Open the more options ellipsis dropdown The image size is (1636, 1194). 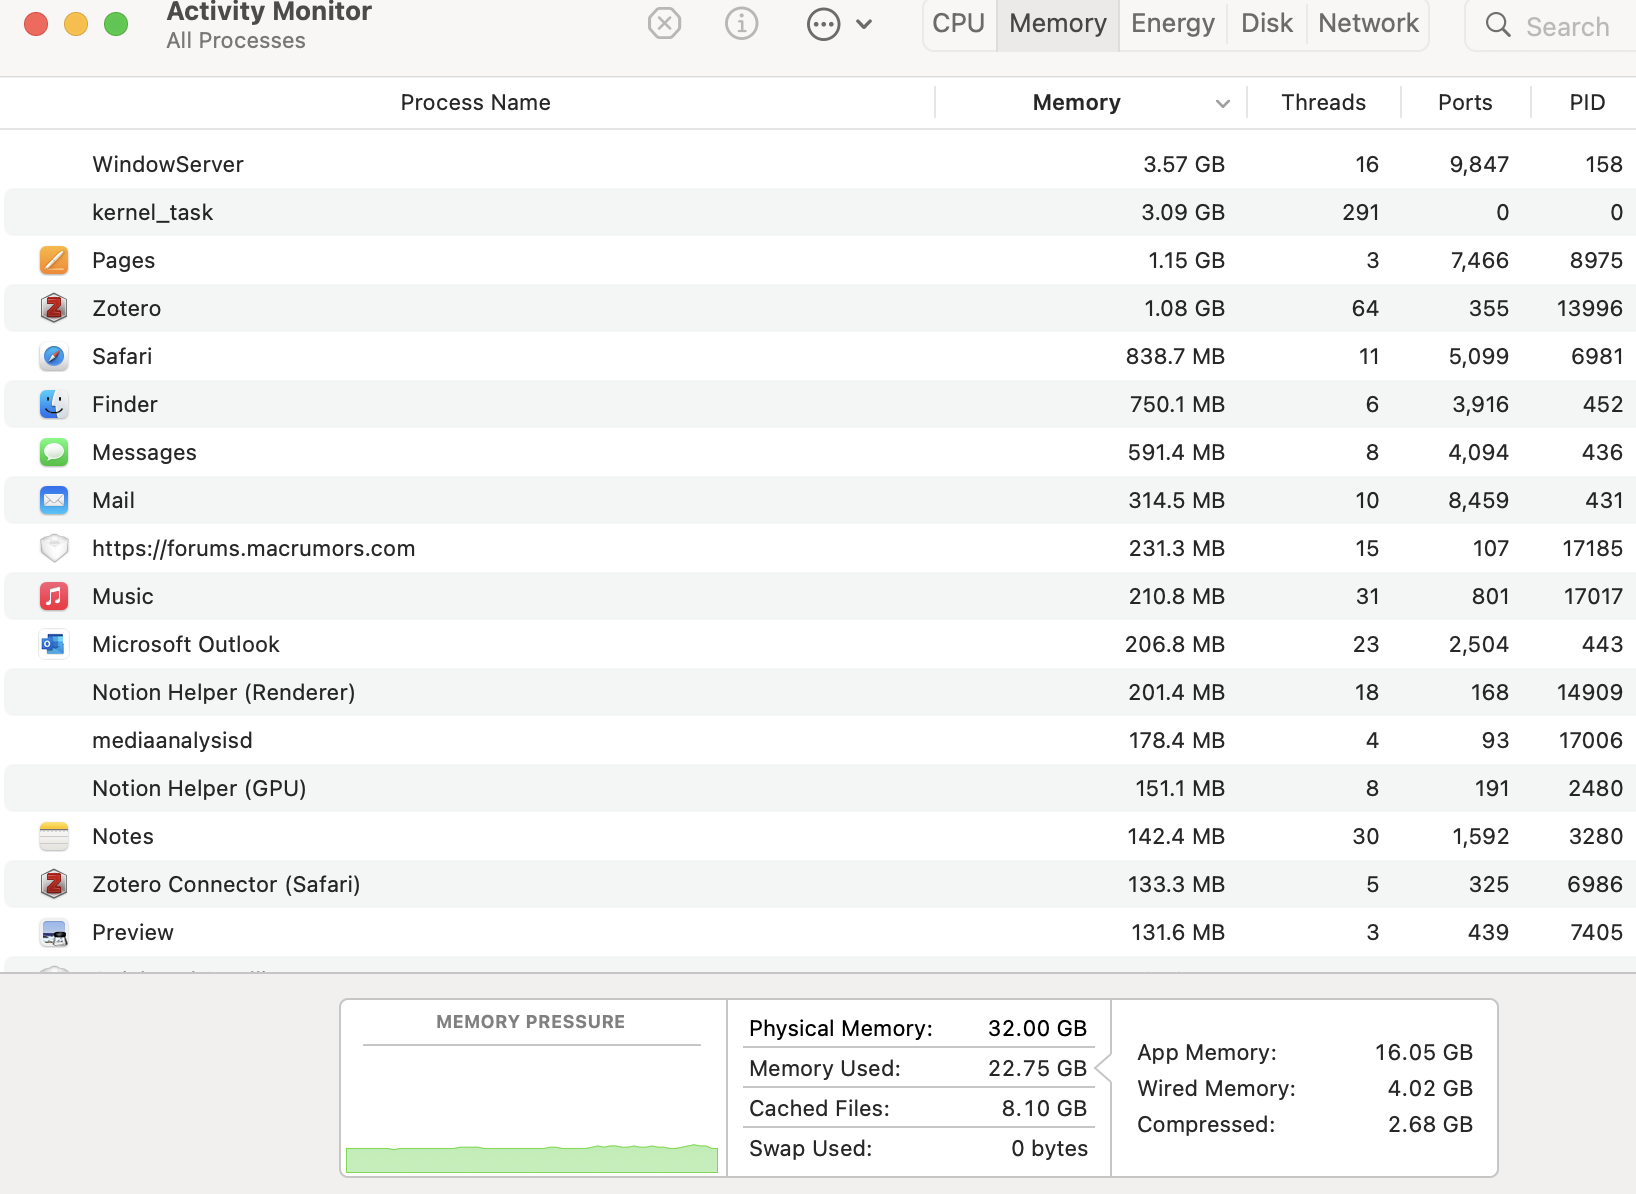tap(838, 24)
